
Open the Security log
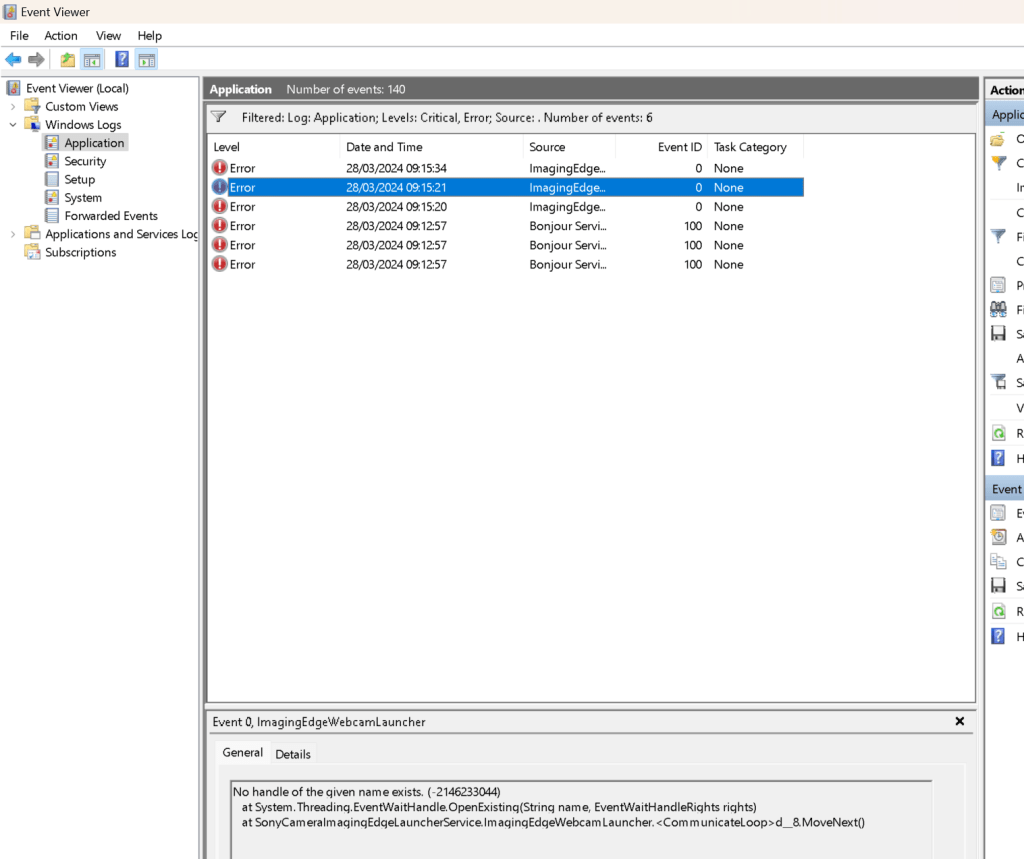[x=85, y=161]
